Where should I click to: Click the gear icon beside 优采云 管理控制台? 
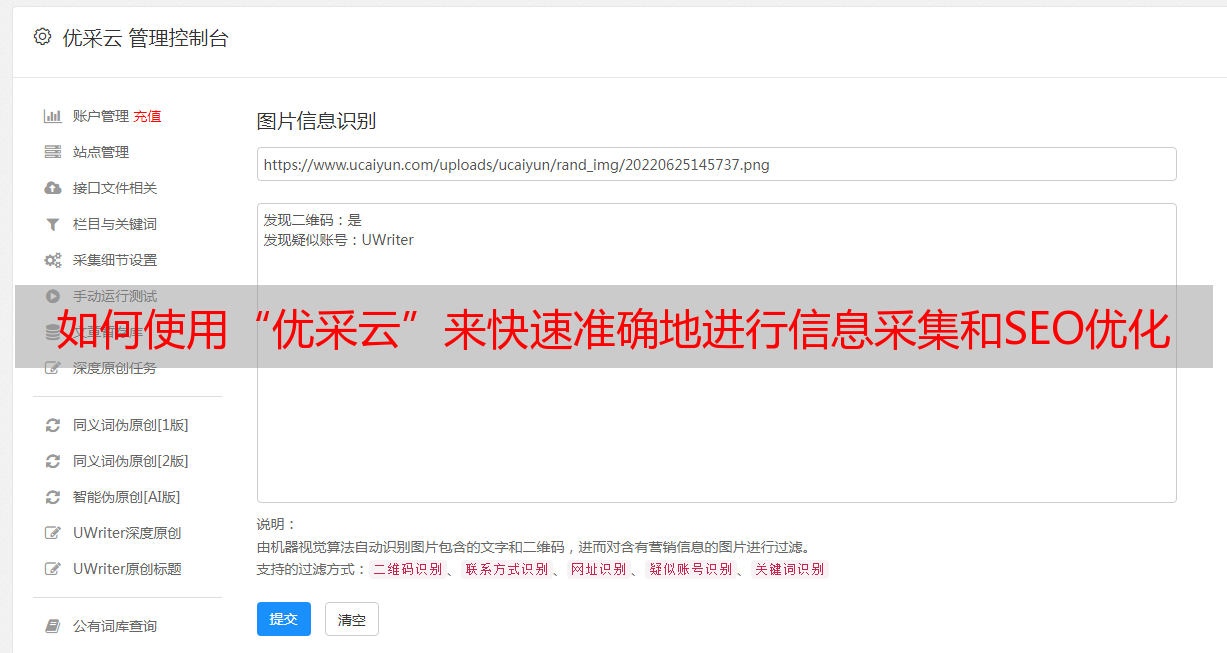42,37
